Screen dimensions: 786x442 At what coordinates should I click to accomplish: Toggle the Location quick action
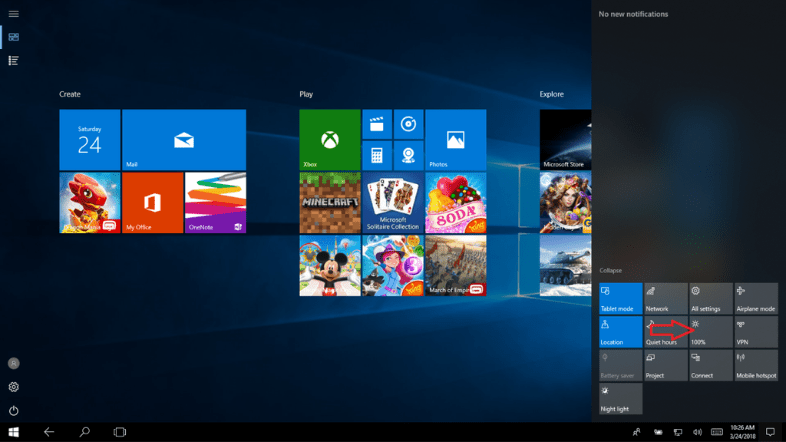[620, 332]
